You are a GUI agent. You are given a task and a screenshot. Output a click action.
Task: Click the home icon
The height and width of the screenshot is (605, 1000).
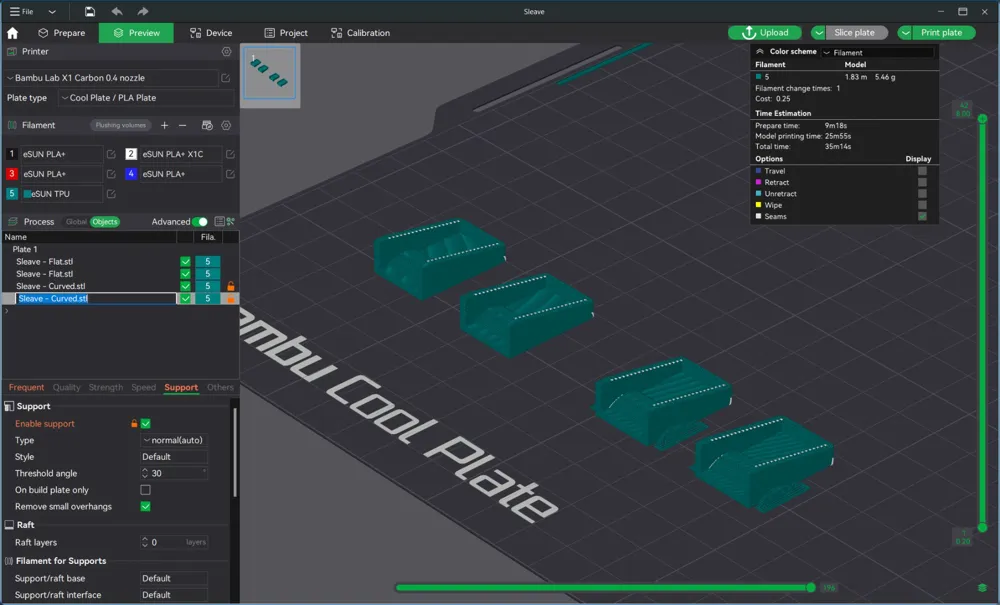12,33
